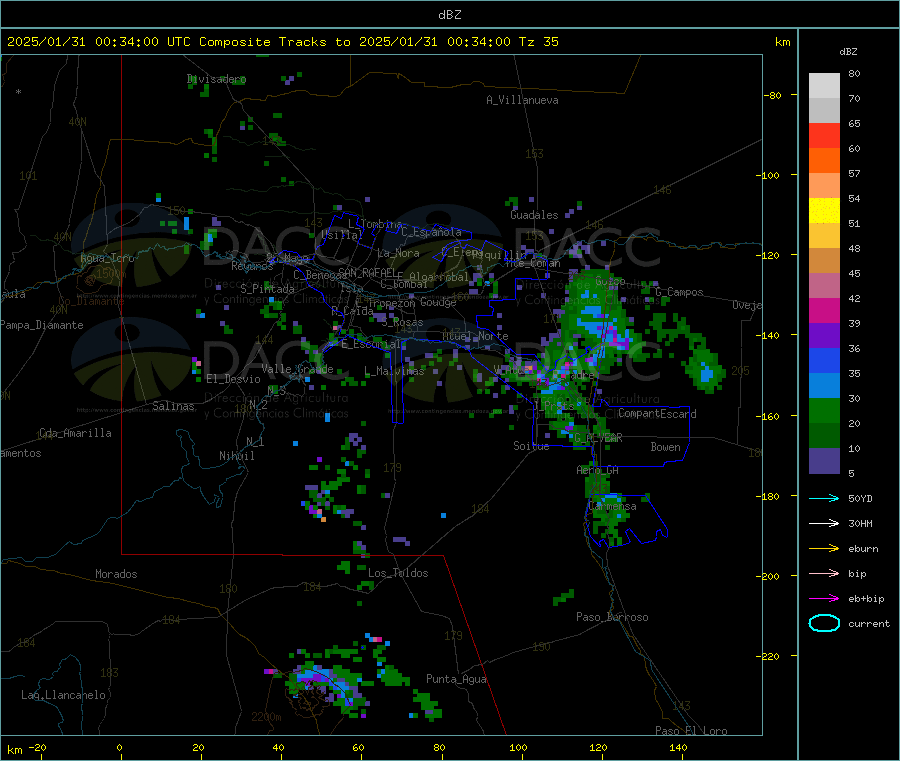Click the 'Soitue' map label

tap(531, 446)
